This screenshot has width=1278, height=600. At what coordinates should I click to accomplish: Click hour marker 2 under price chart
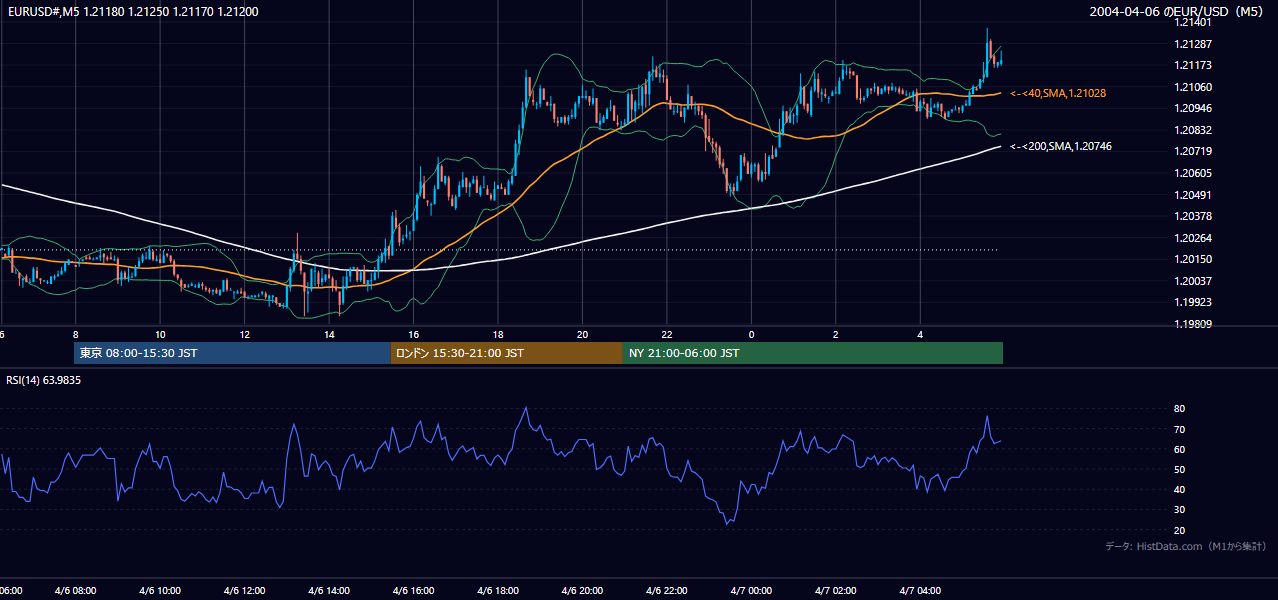point(836,333)
